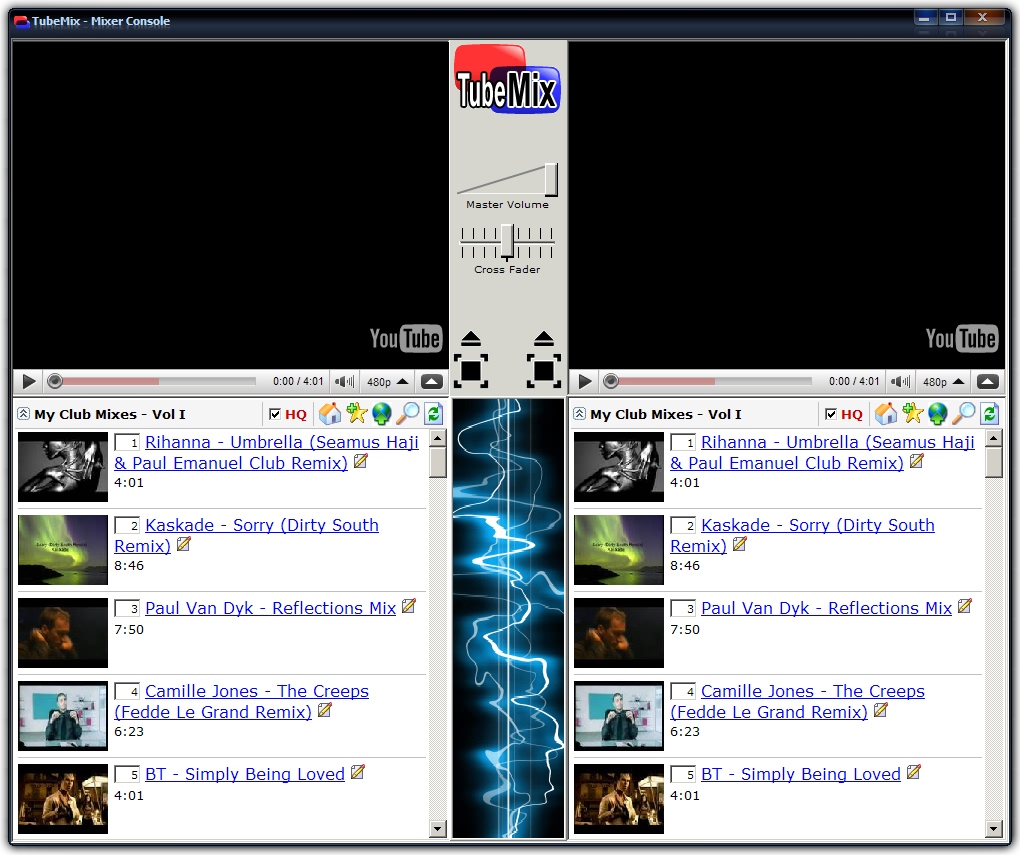Check track 5 box in right playlist

click(x=683, y=774)
